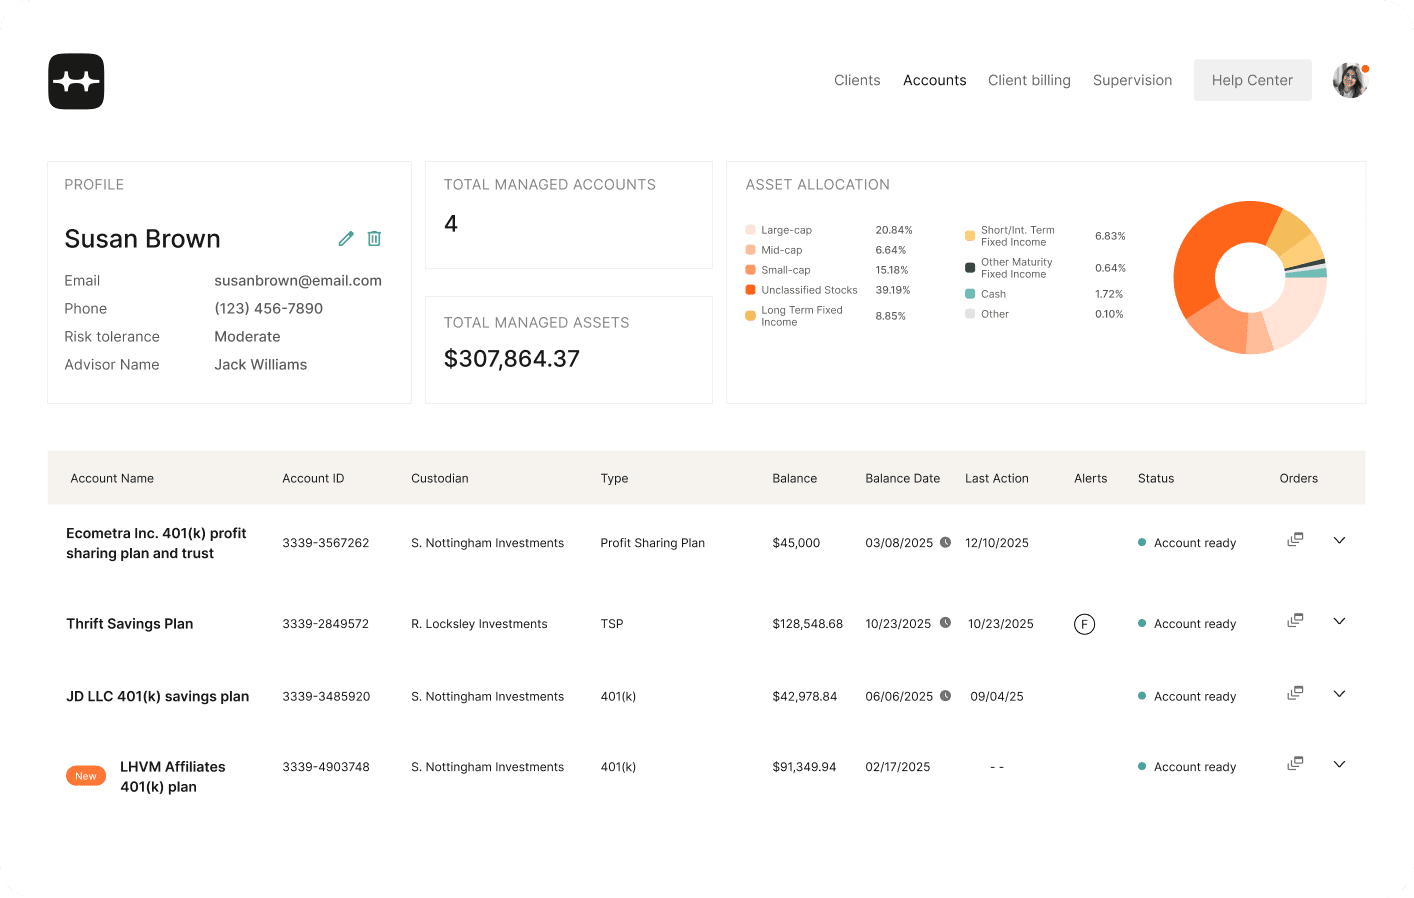Open the Thrift Savings Plan account
The image size is (1414, 898).
click(130, 624)
